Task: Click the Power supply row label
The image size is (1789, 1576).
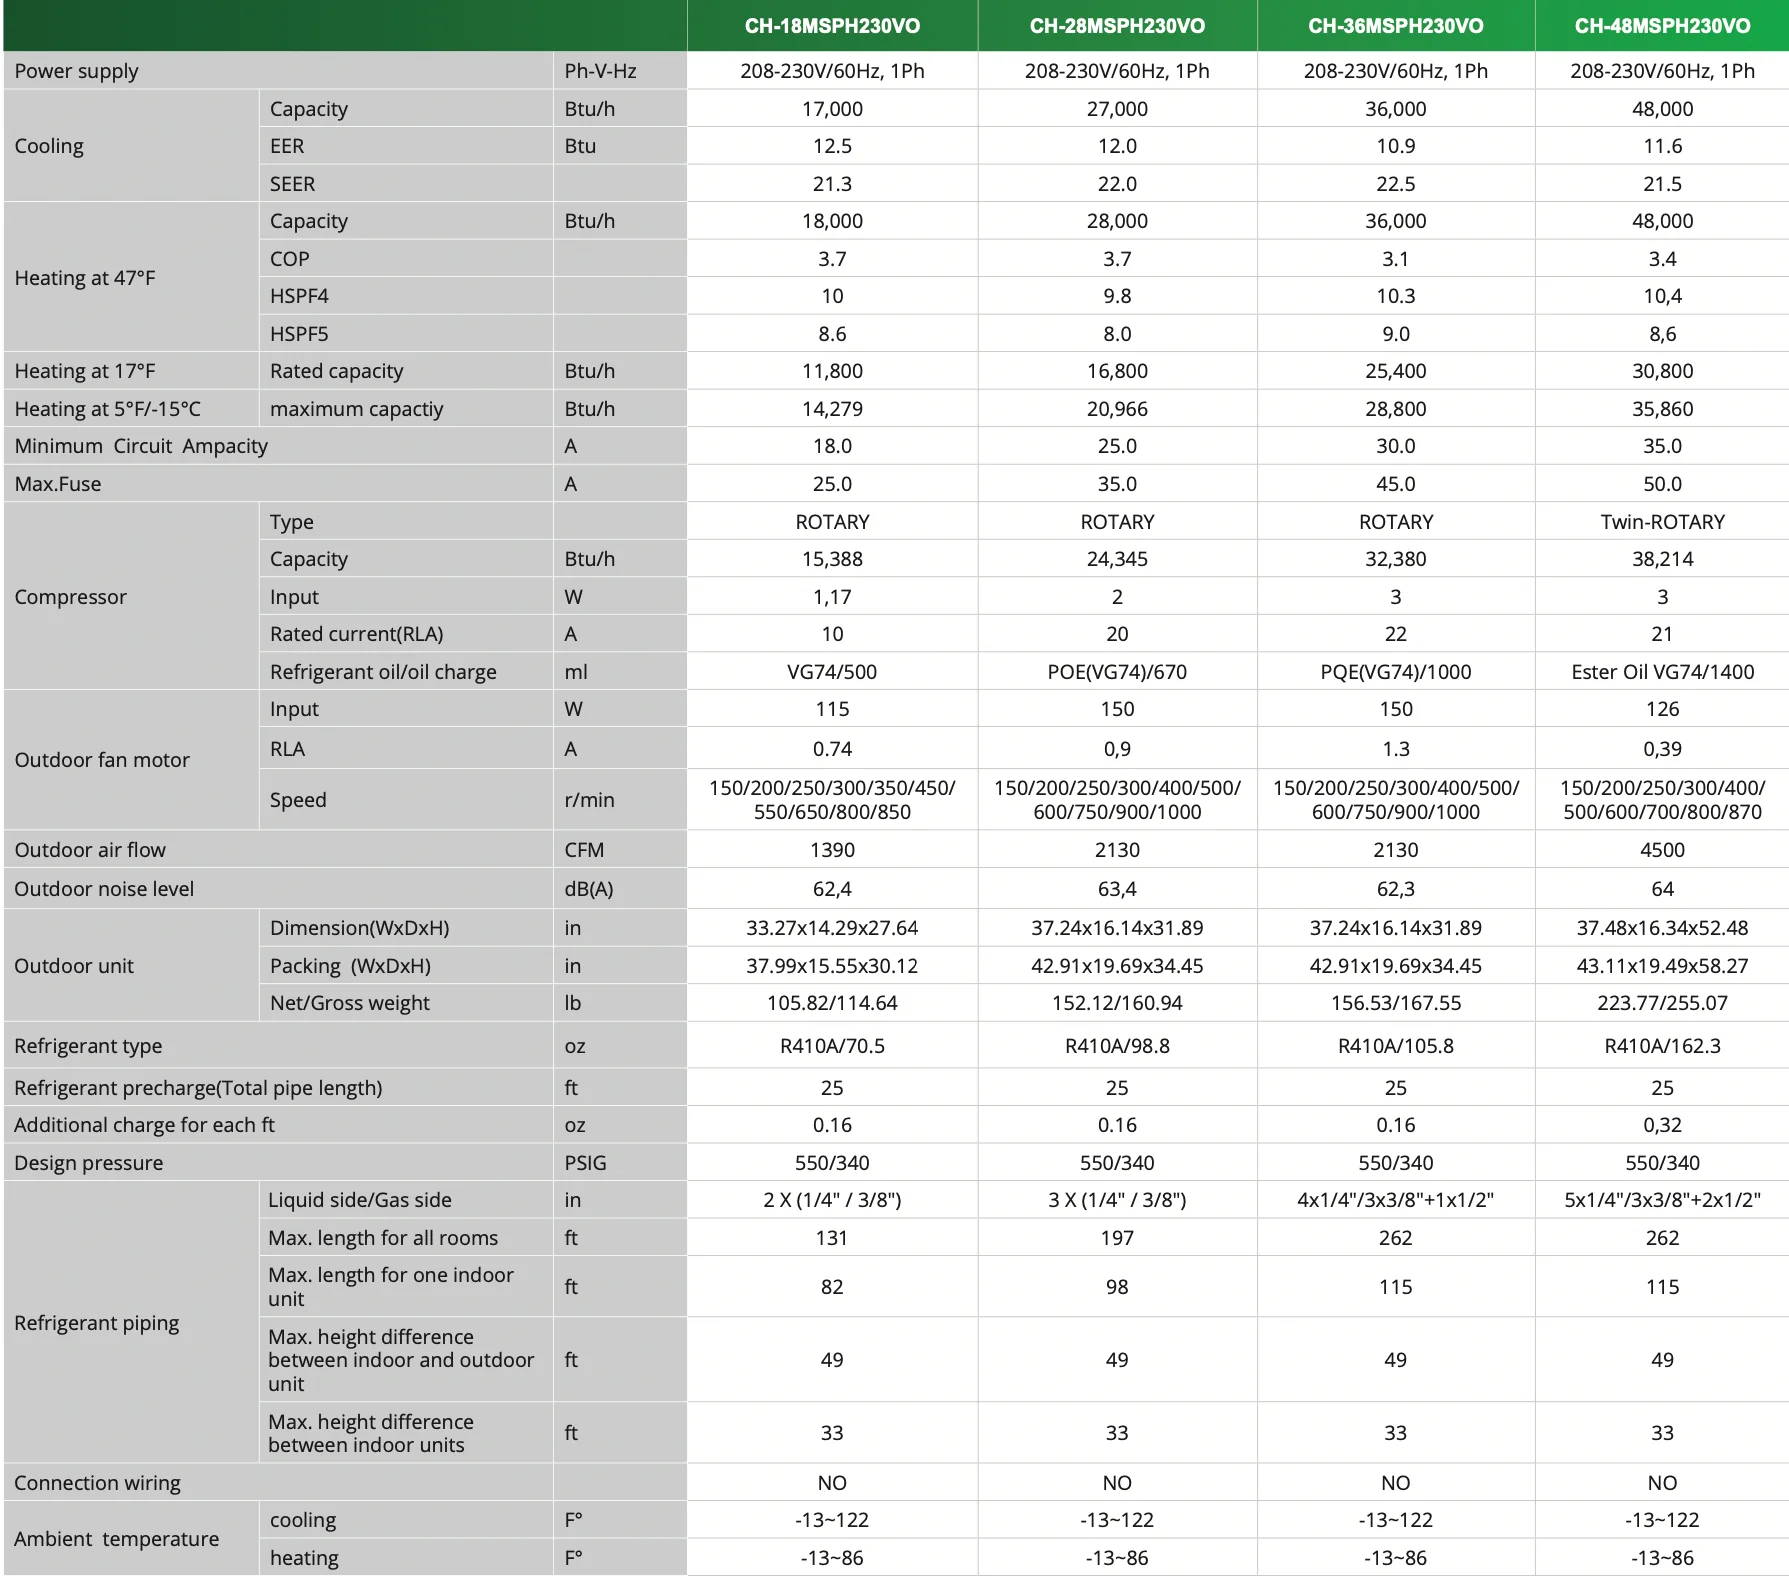Action: [x=76, y=71]
